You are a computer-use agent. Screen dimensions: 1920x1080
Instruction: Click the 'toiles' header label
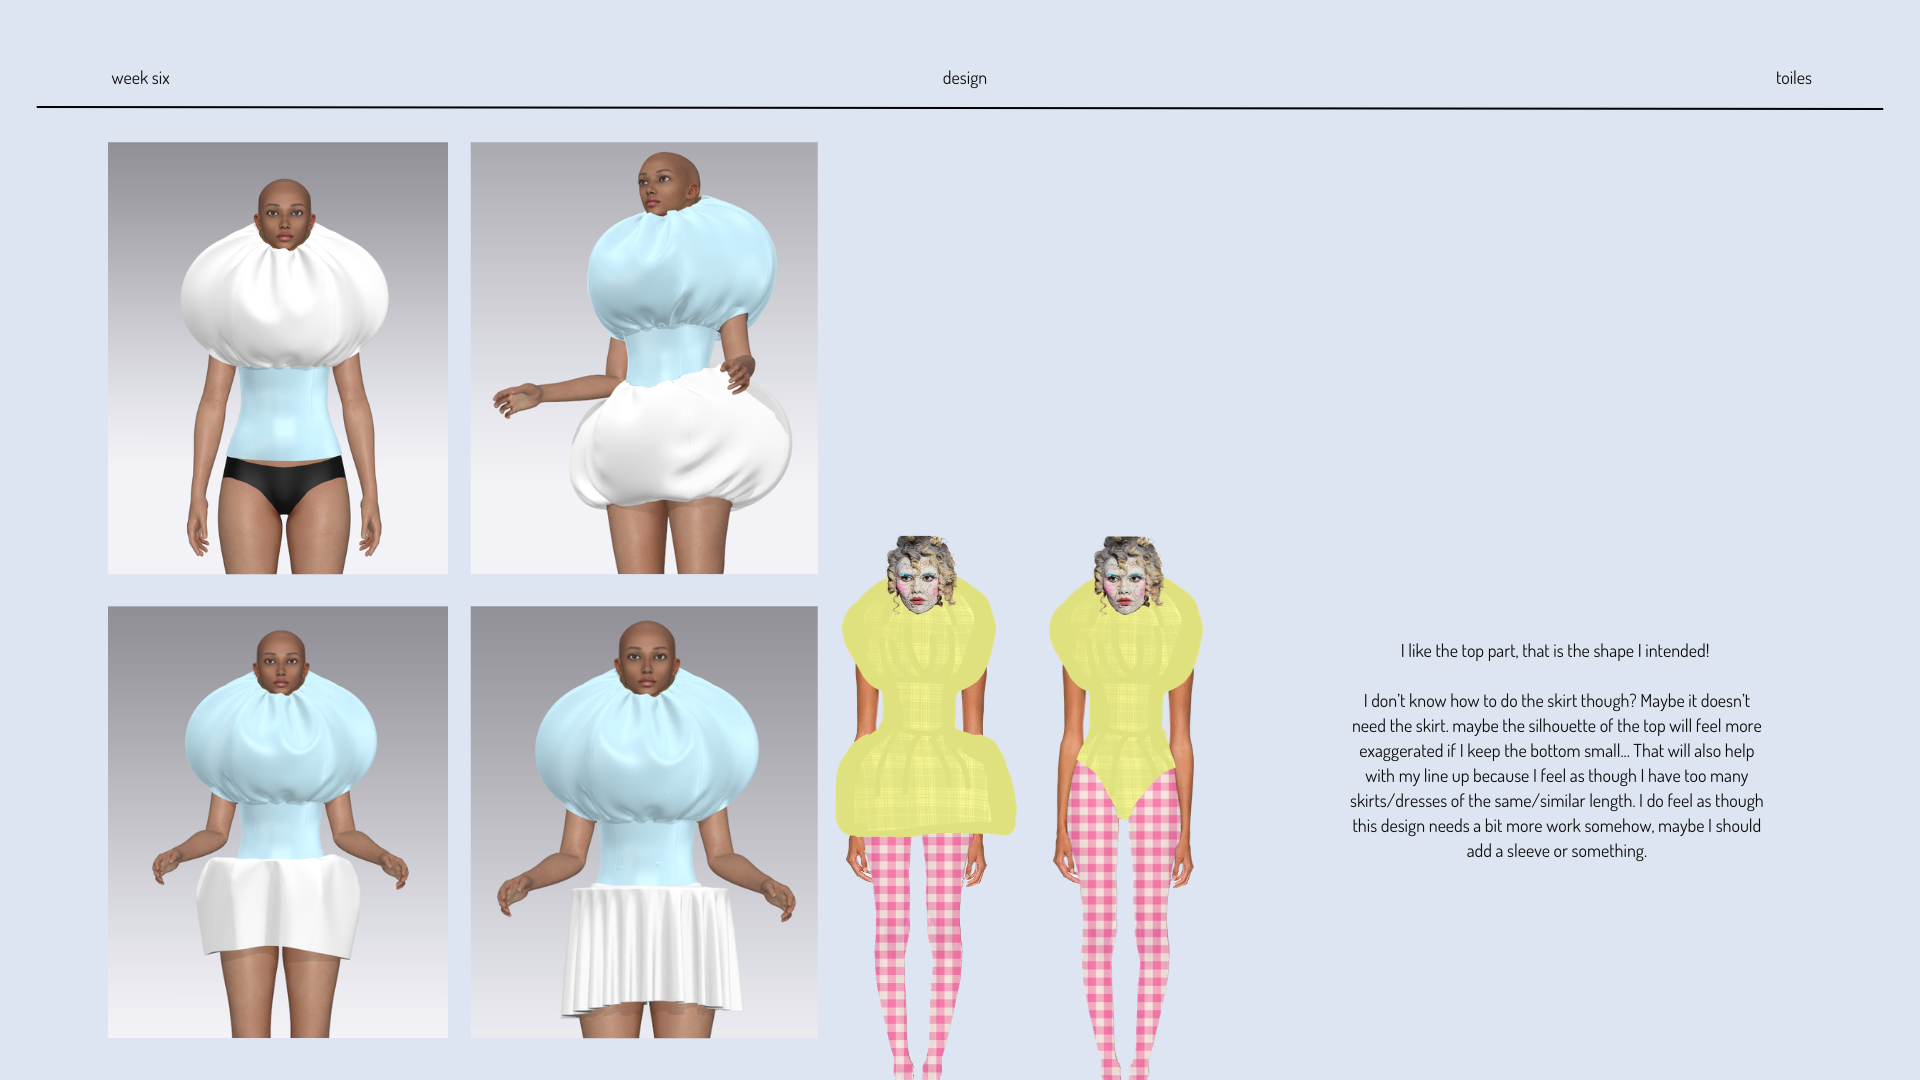(1793, 78)
